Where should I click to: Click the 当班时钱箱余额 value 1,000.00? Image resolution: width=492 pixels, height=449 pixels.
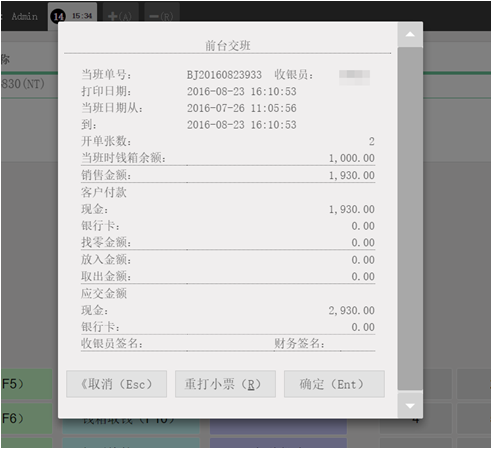coord(352,158)
